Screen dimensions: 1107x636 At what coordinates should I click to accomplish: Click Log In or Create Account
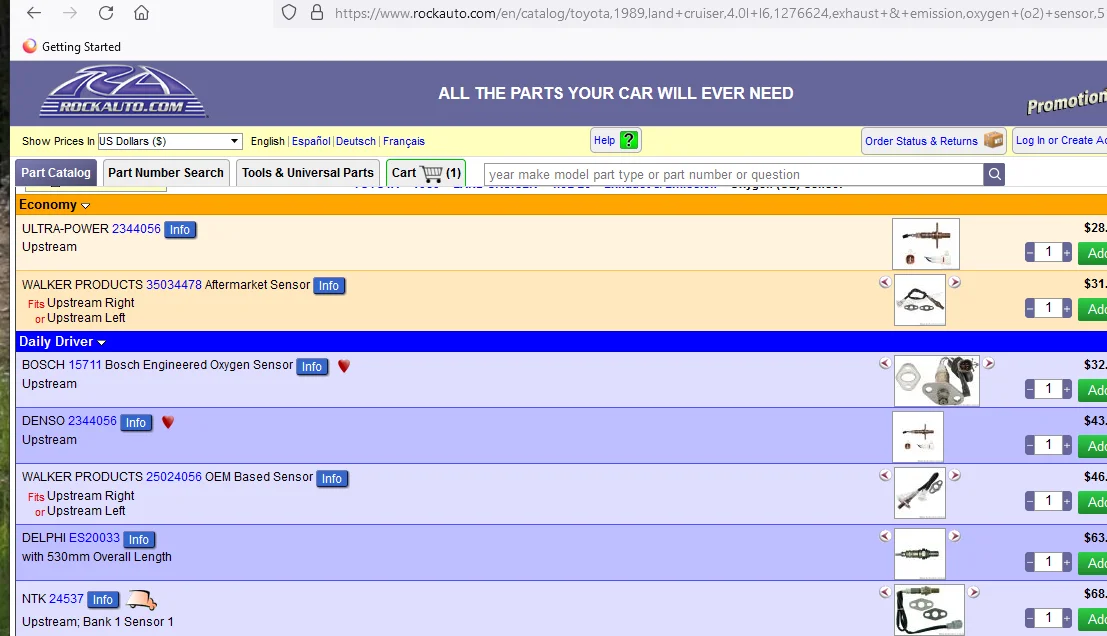tap(1060, 140)
